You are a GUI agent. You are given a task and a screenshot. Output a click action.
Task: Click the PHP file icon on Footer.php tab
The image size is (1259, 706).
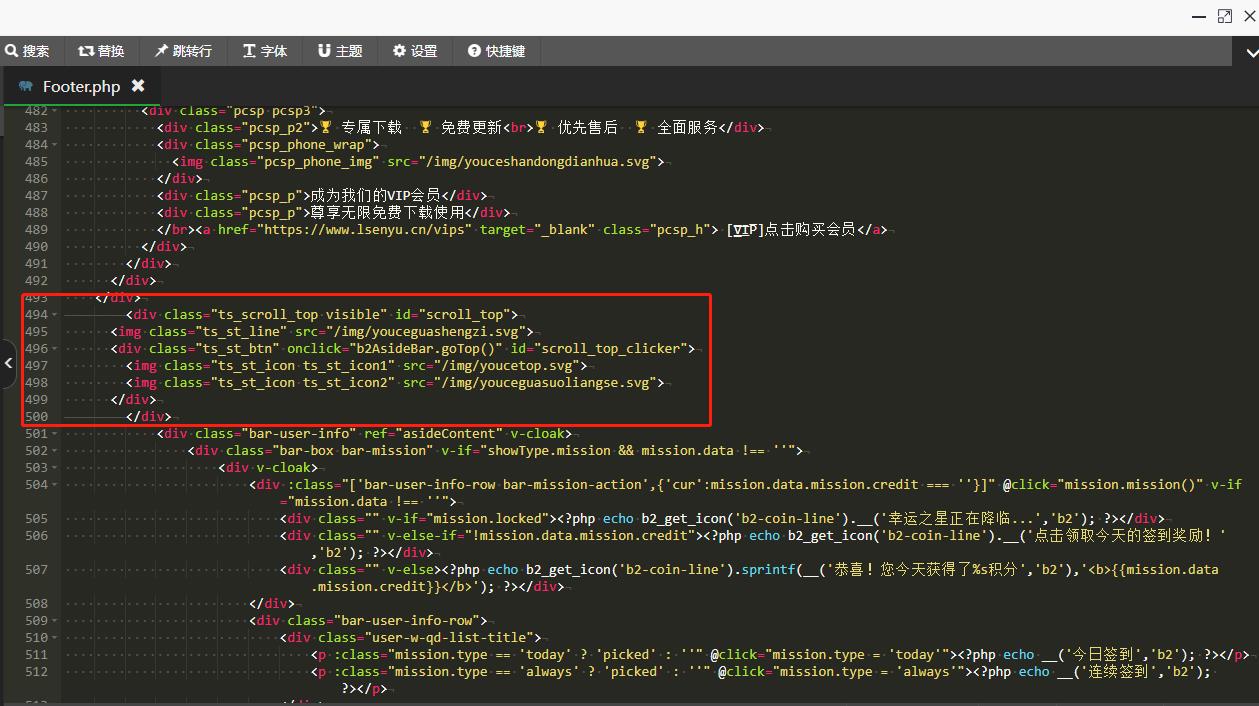coord(26,87)
